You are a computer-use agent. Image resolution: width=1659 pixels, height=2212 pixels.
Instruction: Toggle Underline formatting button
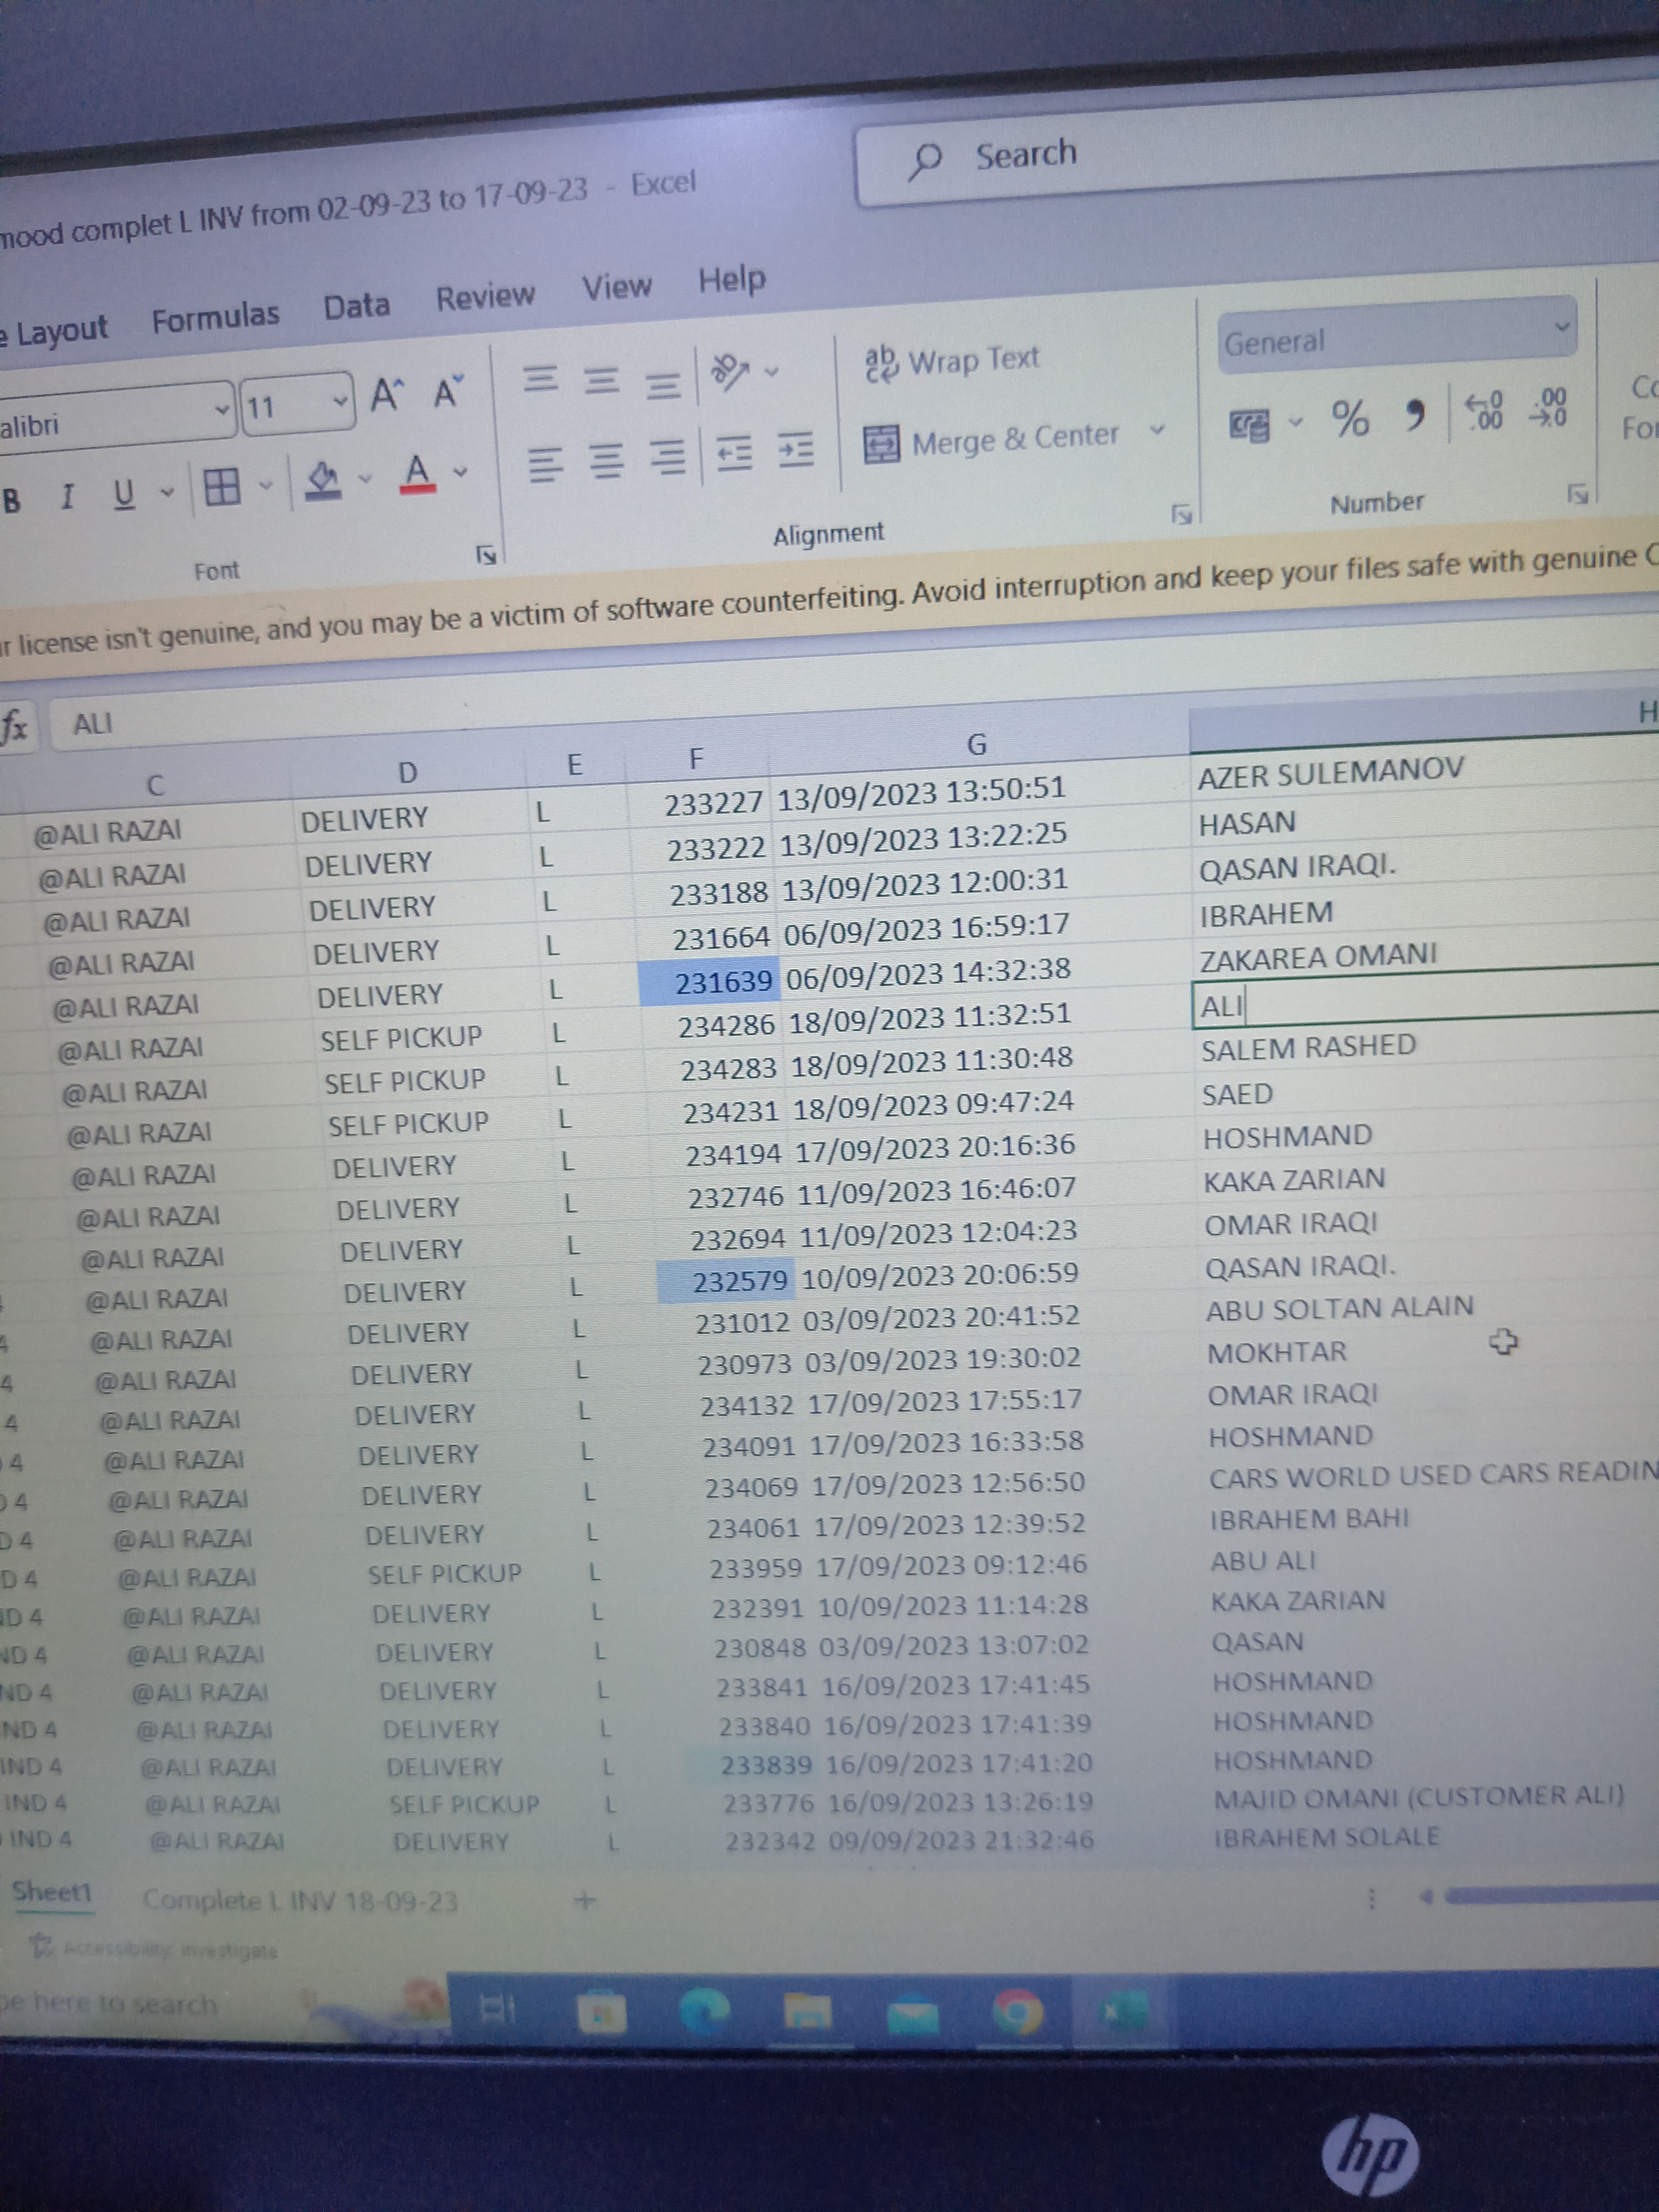click(x=123, y=493)
